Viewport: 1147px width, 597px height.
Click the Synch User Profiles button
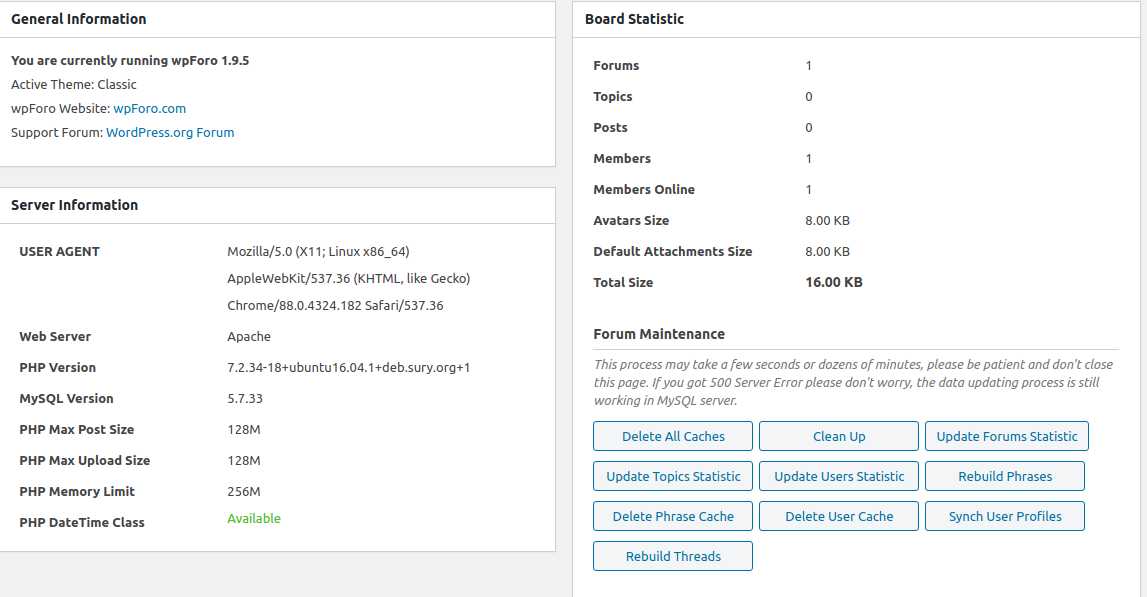click(1005, 517)
